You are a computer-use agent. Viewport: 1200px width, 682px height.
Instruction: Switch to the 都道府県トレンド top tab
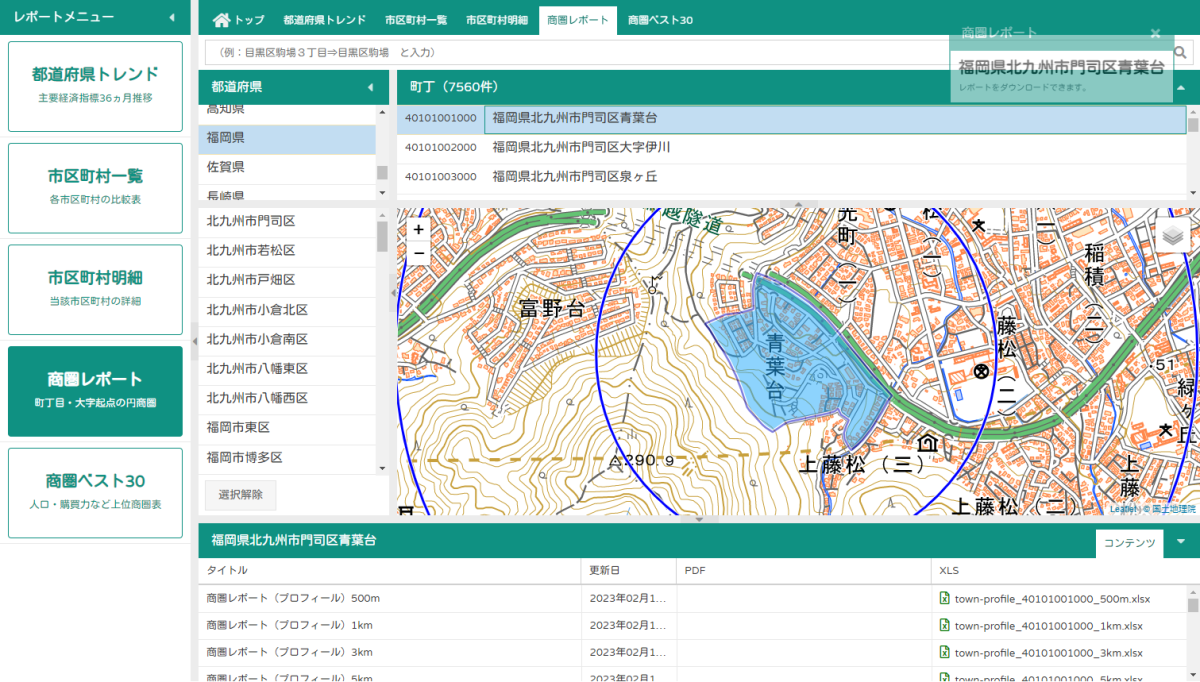click(324, 20)
